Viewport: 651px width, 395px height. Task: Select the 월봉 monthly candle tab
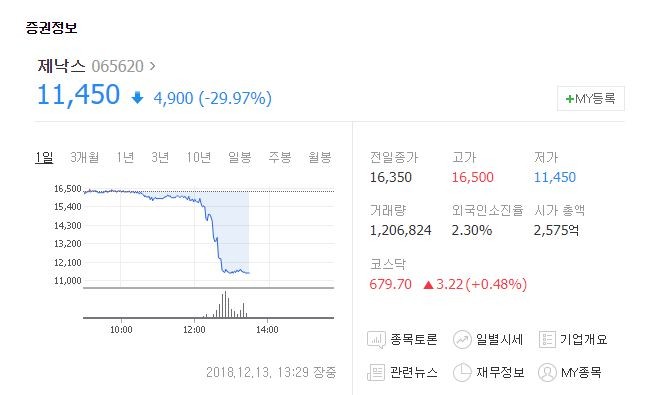(x=320, y=157)
